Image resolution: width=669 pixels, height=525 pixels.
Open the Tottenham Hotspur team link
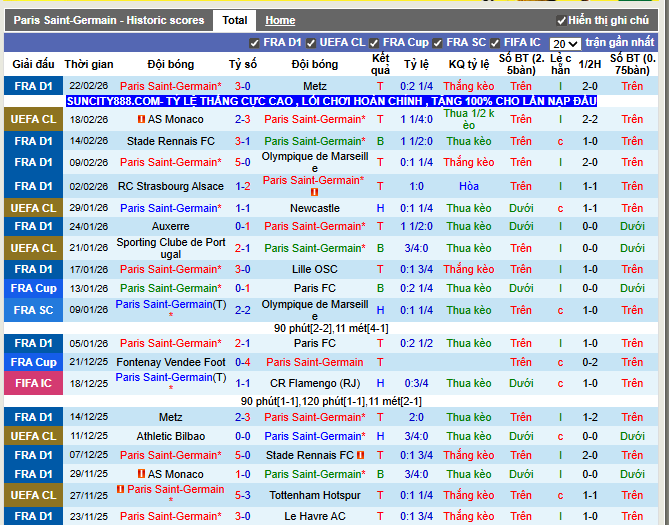(313, 495)
